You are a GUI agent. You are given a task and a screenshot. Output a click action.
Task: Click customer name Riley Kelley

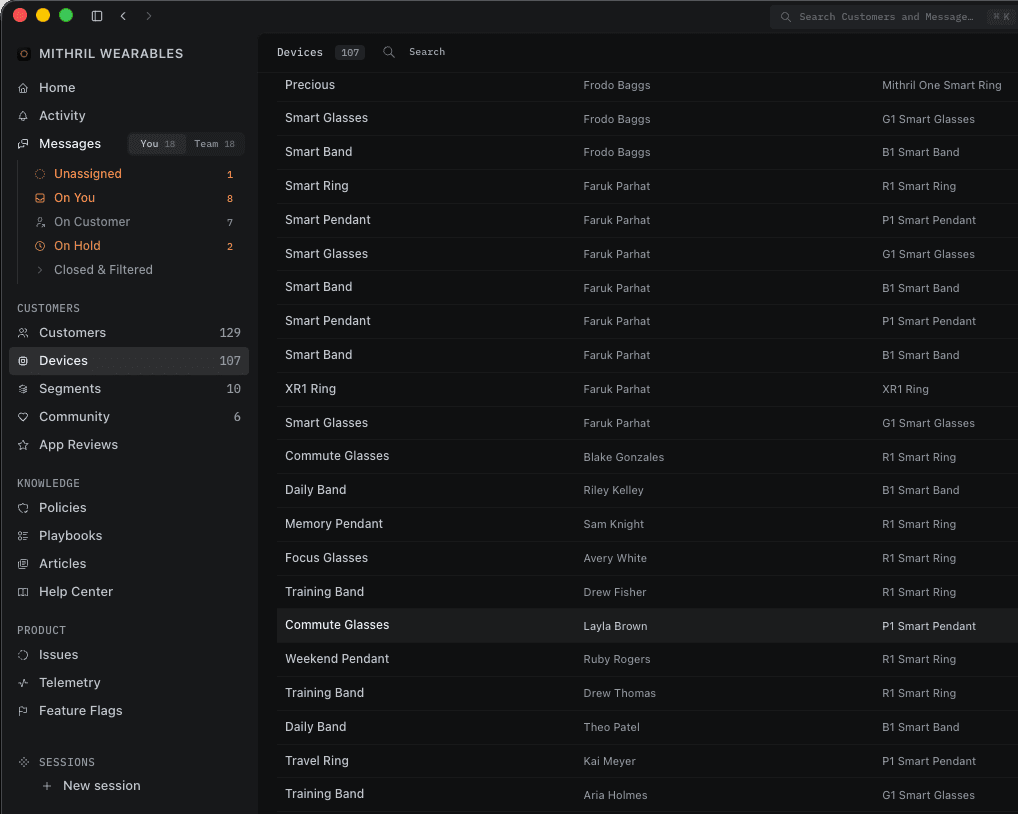click(614, 491)
